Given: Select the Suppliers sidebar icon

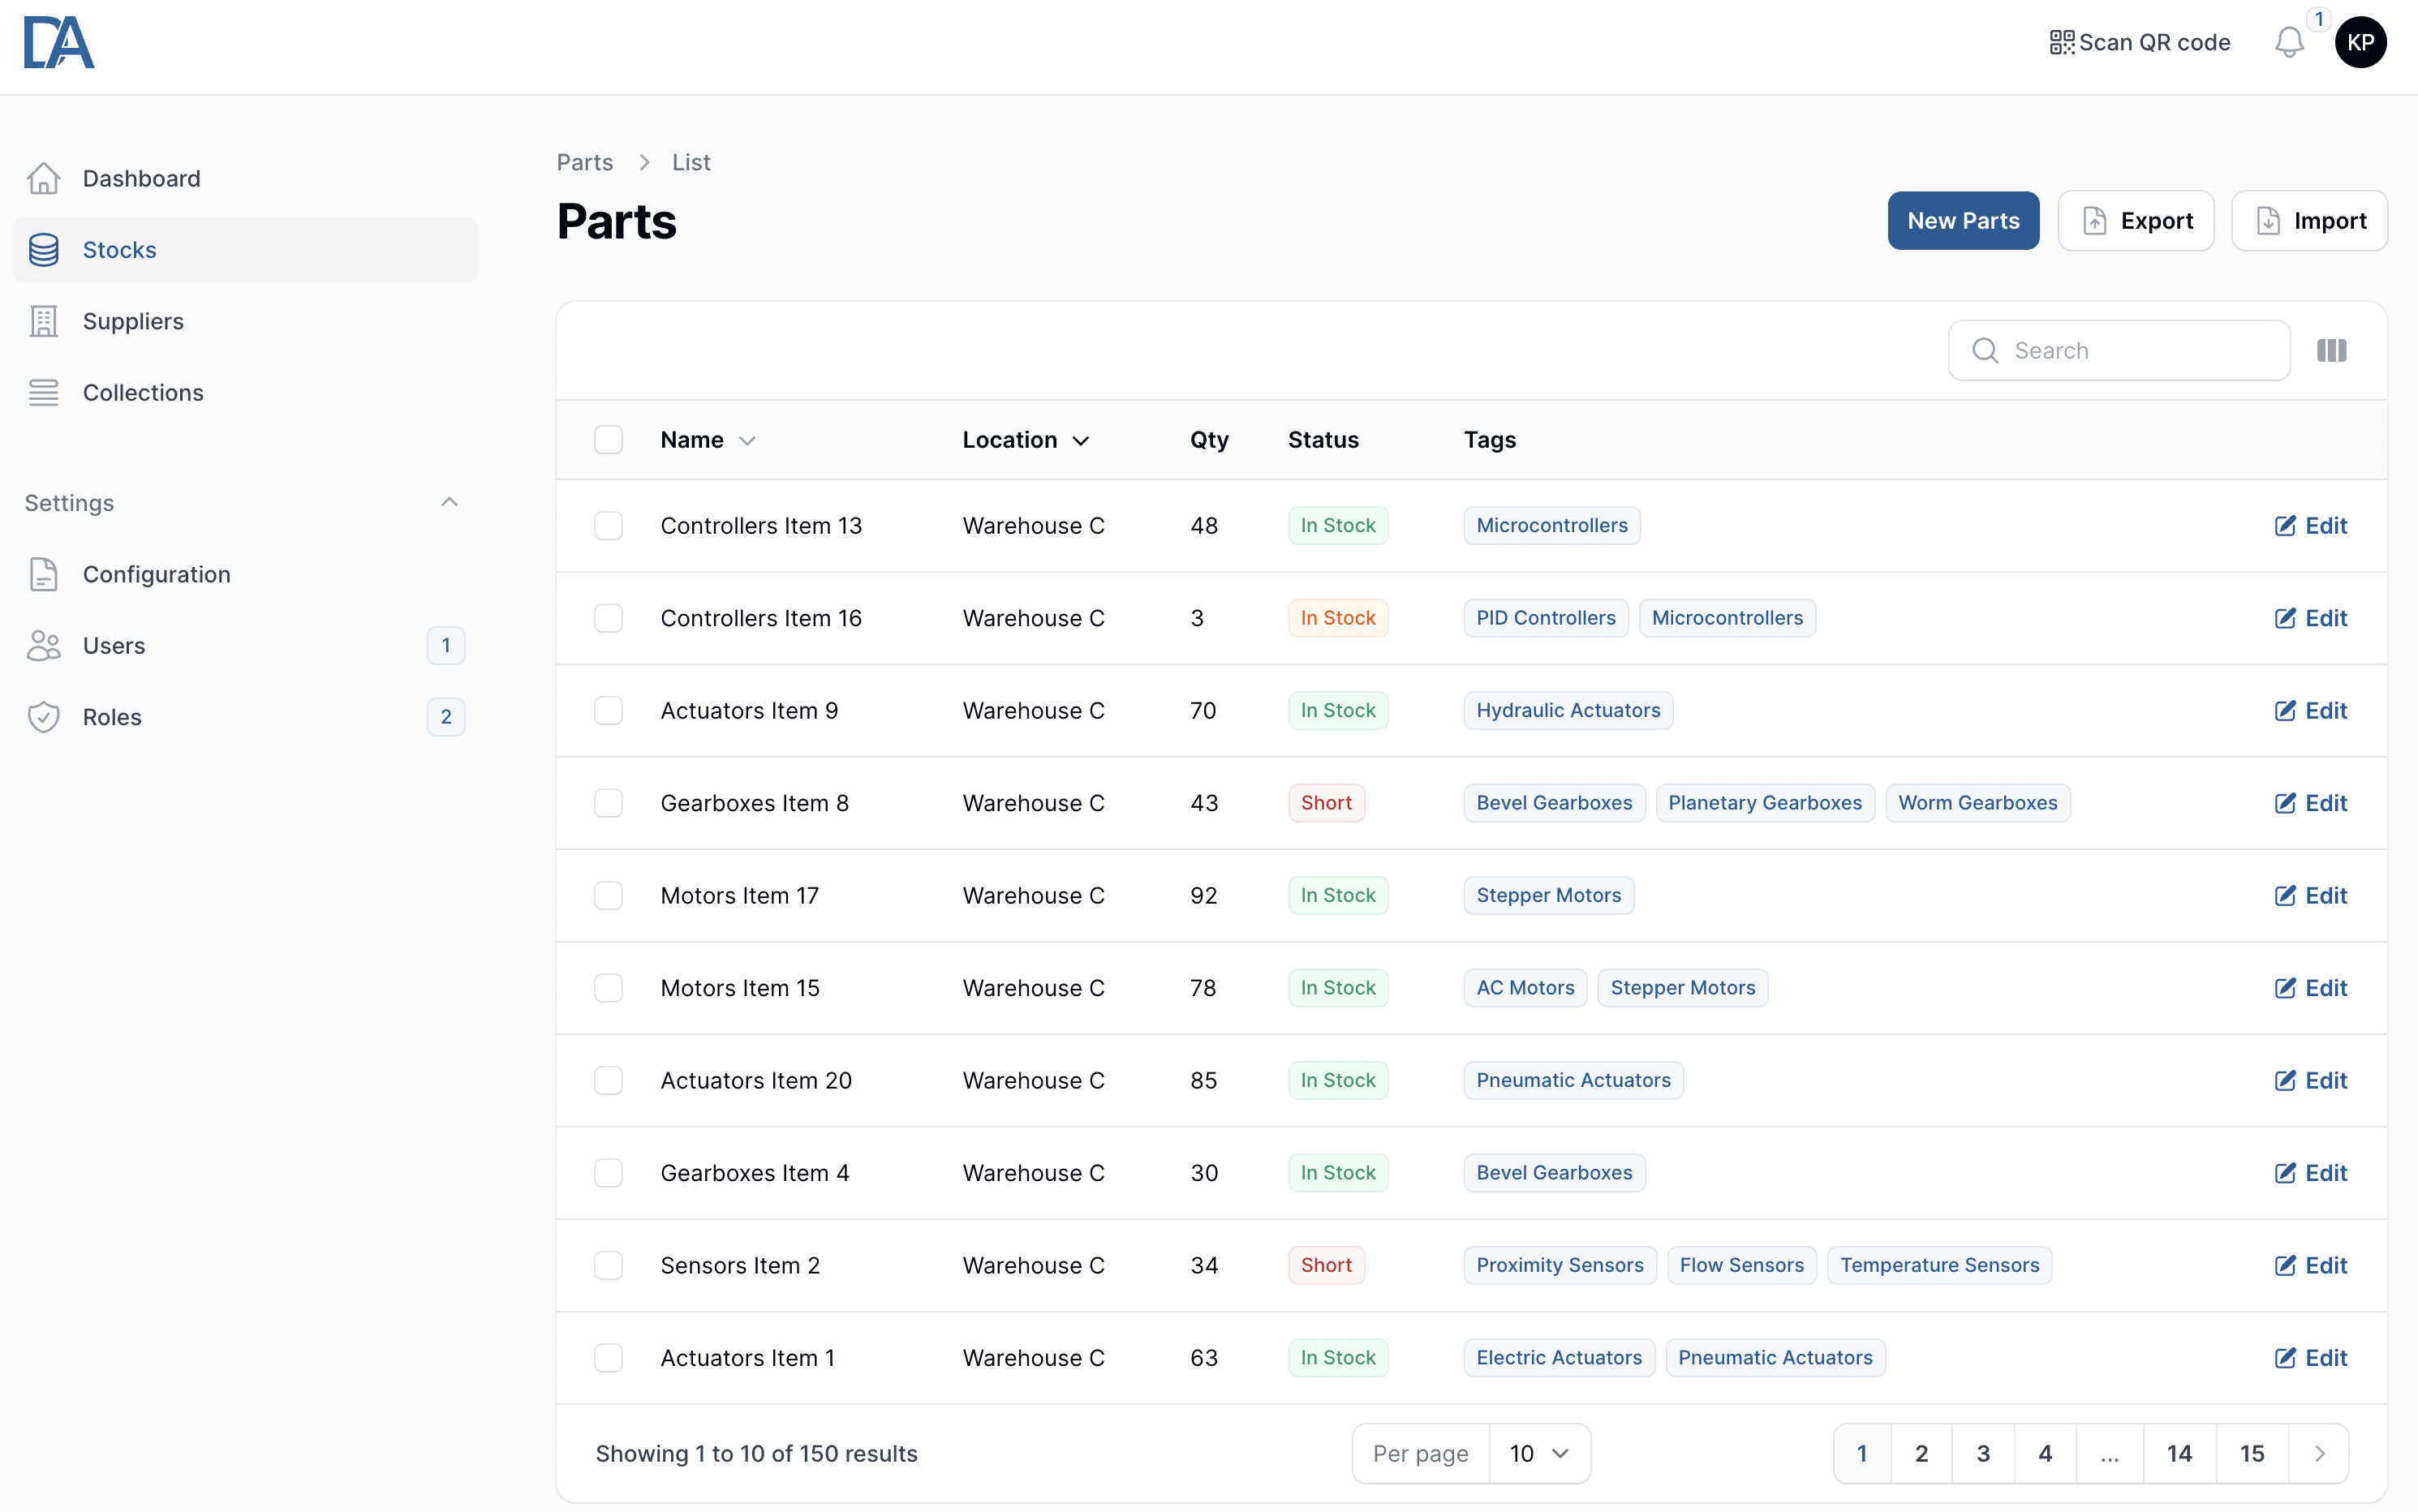Looking at the screenshot, I should (43, 320).
